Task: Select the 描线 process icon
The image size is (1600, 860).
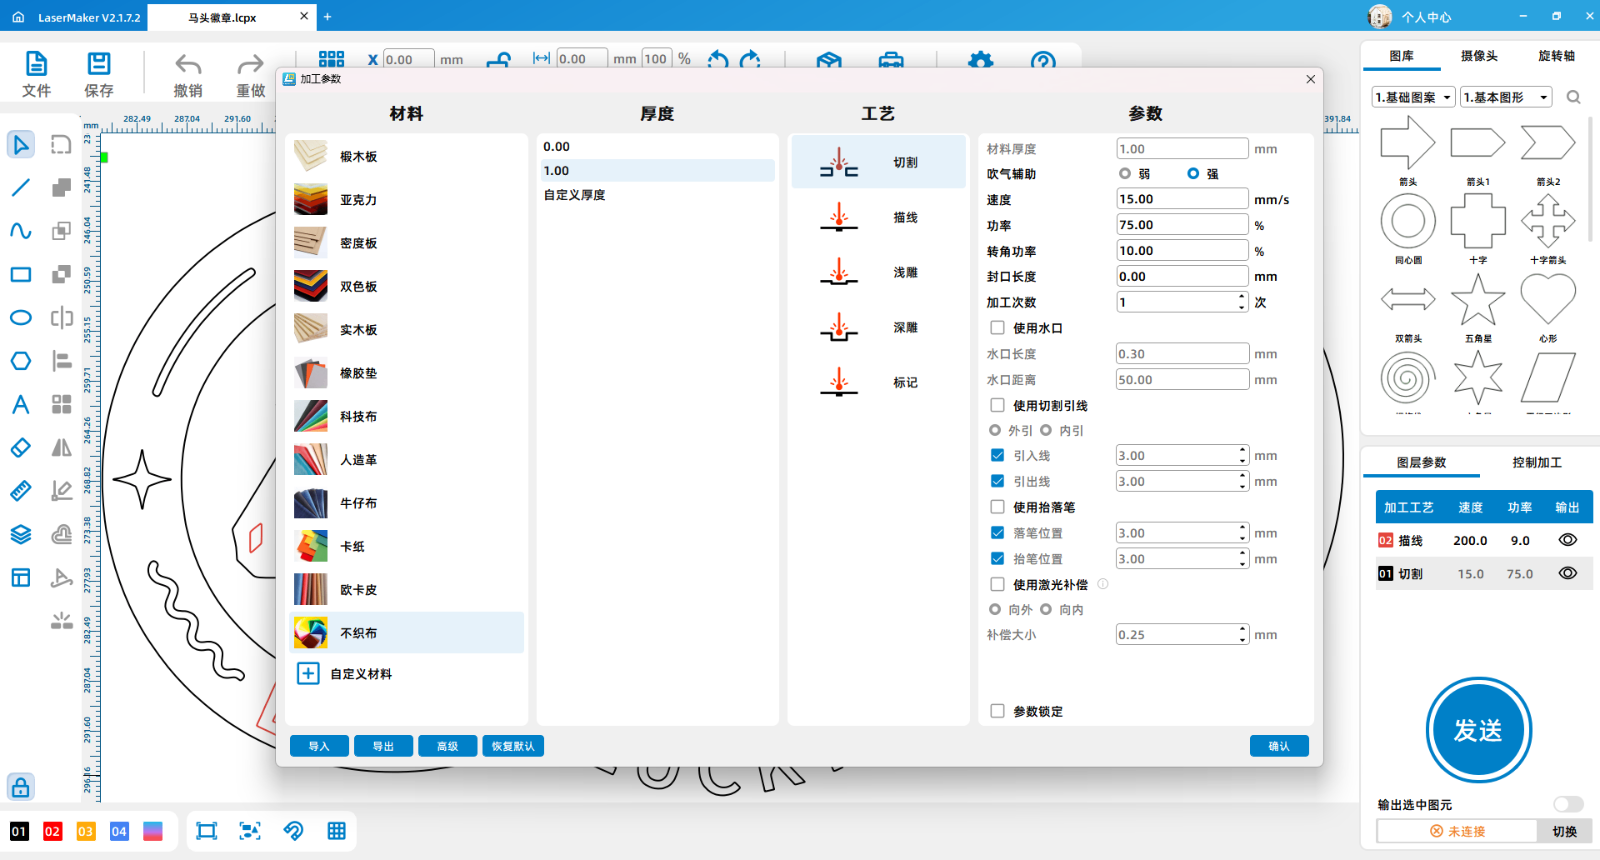Action: point(839,217)
